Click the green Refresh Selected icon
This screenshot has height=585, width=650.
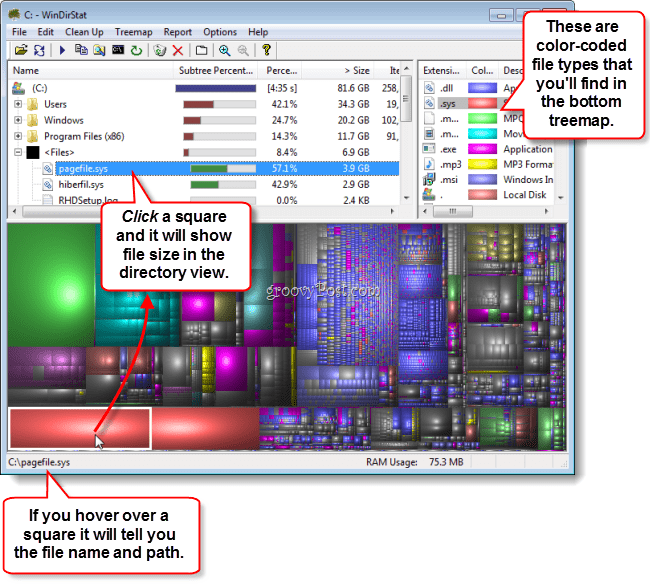point(136,51)
